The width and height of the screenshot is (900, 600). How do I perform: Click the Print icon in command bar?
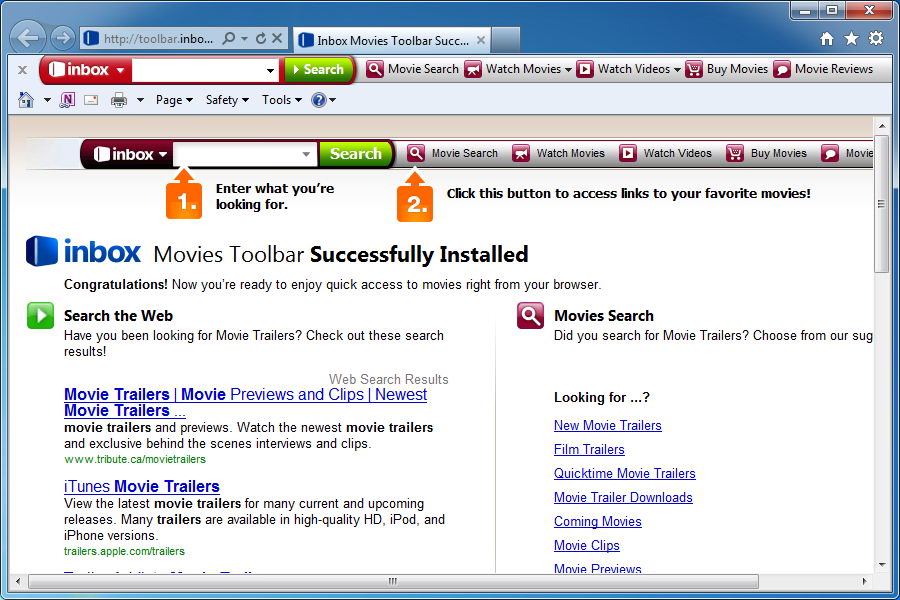[119, 100]
